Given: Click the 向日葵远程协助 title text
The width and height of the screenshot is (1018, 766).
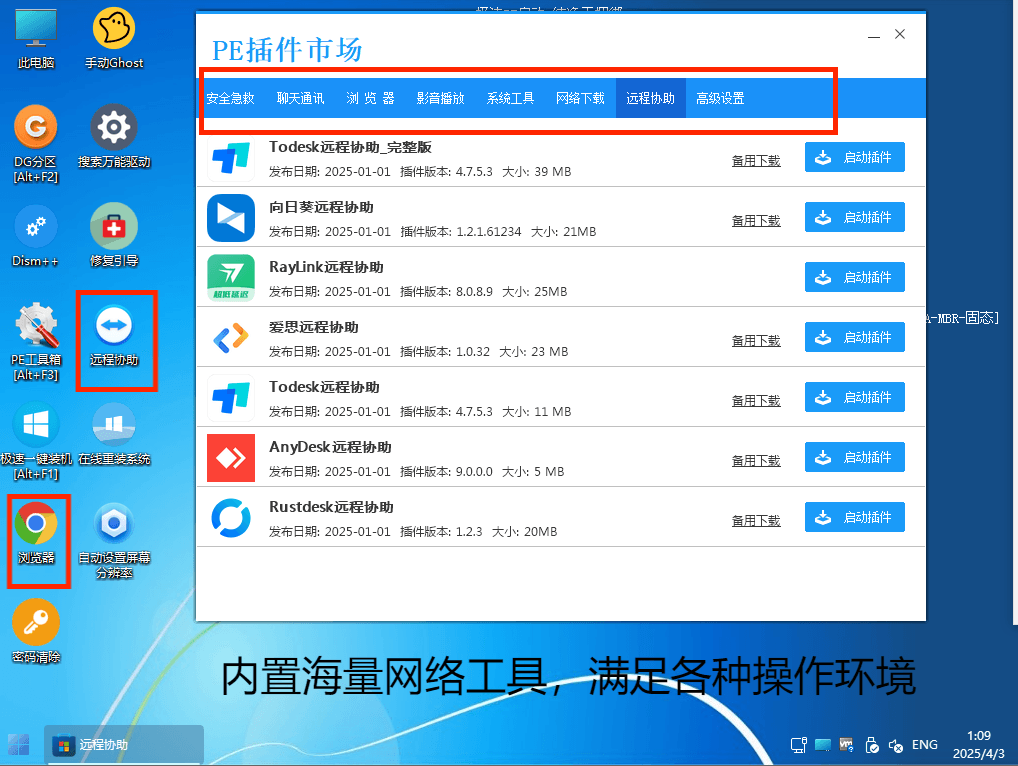Looking at the screenshot, I should tap(321, 207).
